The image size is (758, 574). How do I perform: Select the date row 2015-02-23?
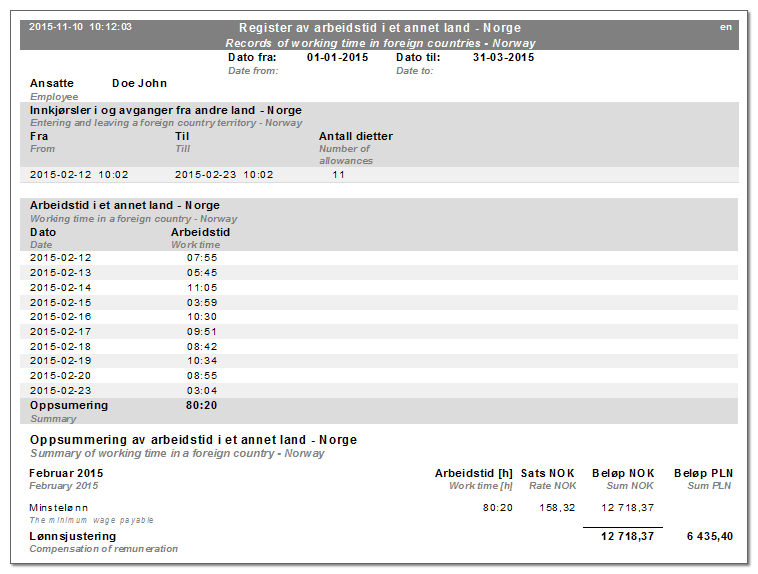(60, 391)
